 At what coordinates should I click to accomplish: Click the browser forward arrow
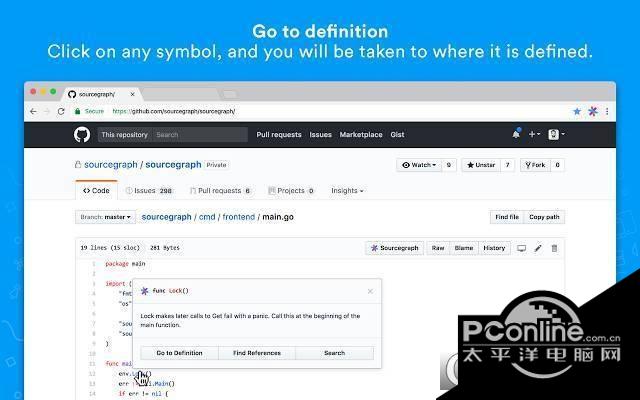47,111
